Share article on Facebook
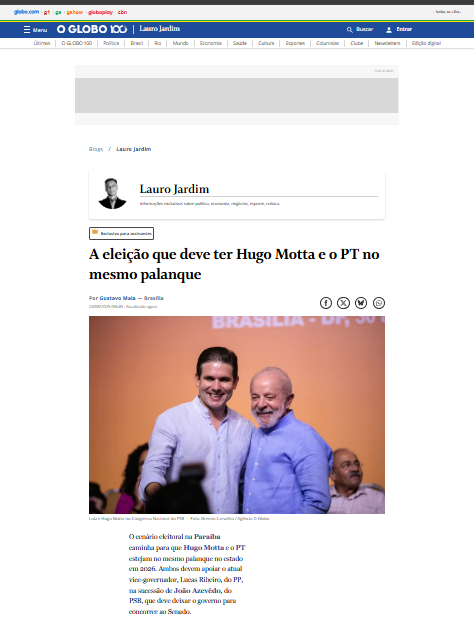This screenshot has height=618, width=474. (326, 303)
